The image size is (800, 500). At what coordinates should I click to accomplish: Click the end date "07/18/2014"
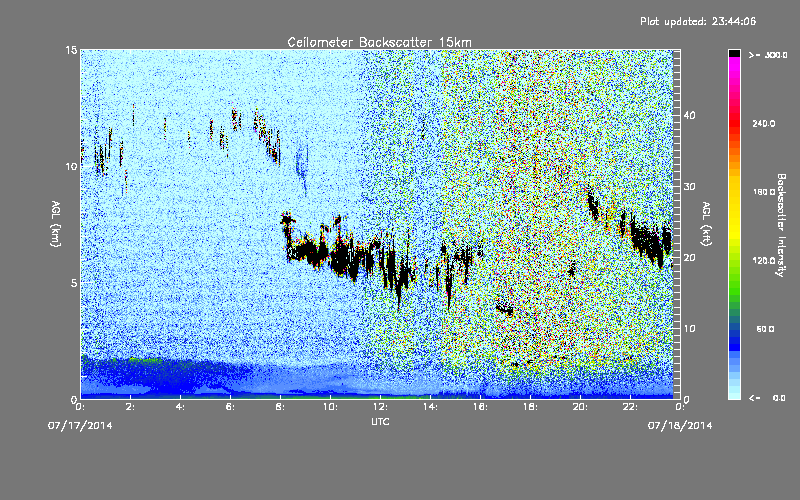pyautogui.click(x=680, y=426)
